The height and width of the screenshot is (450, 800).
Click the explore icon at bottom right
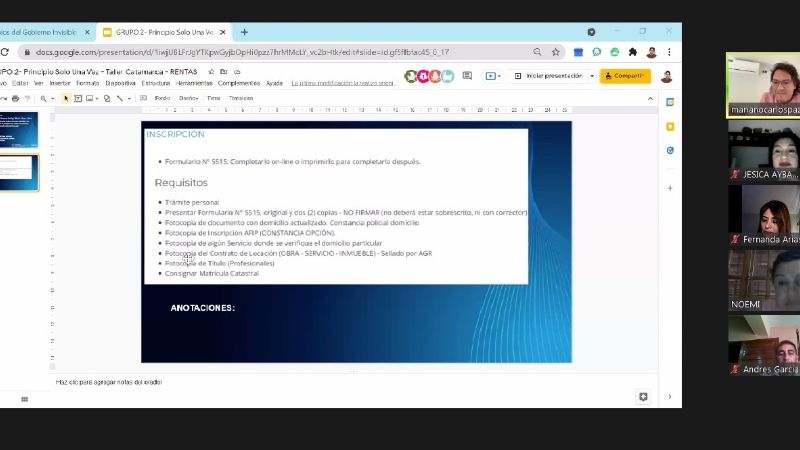643,396
